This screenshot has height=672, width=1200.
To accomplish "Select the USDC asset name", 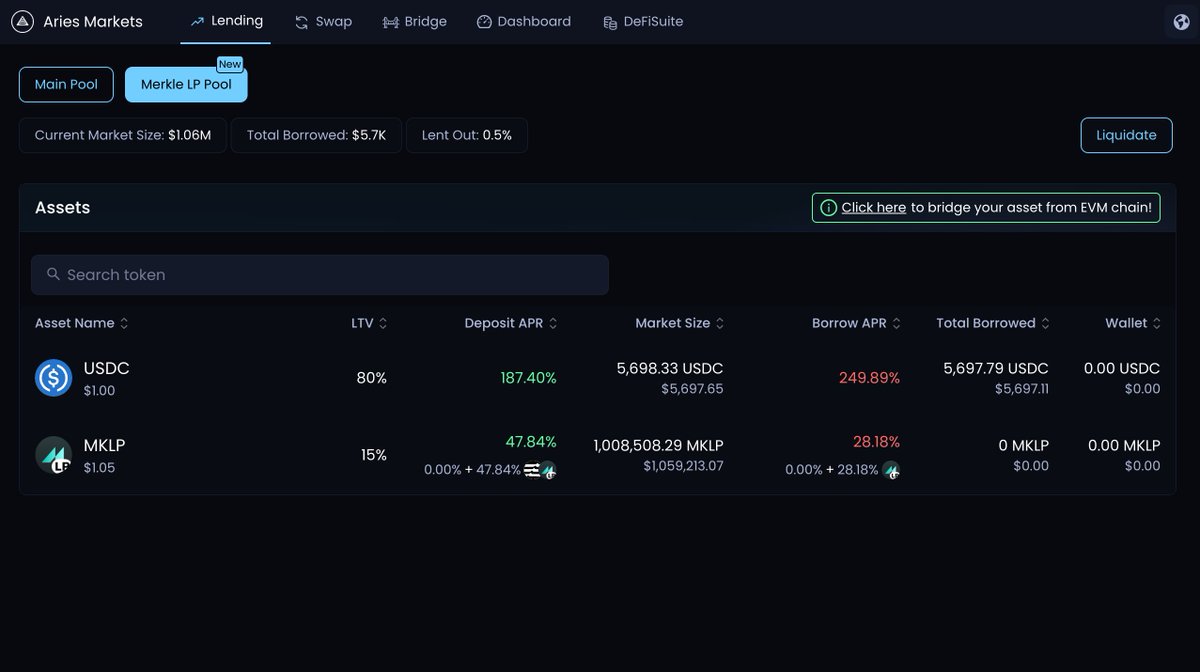I will pos(106,368).
